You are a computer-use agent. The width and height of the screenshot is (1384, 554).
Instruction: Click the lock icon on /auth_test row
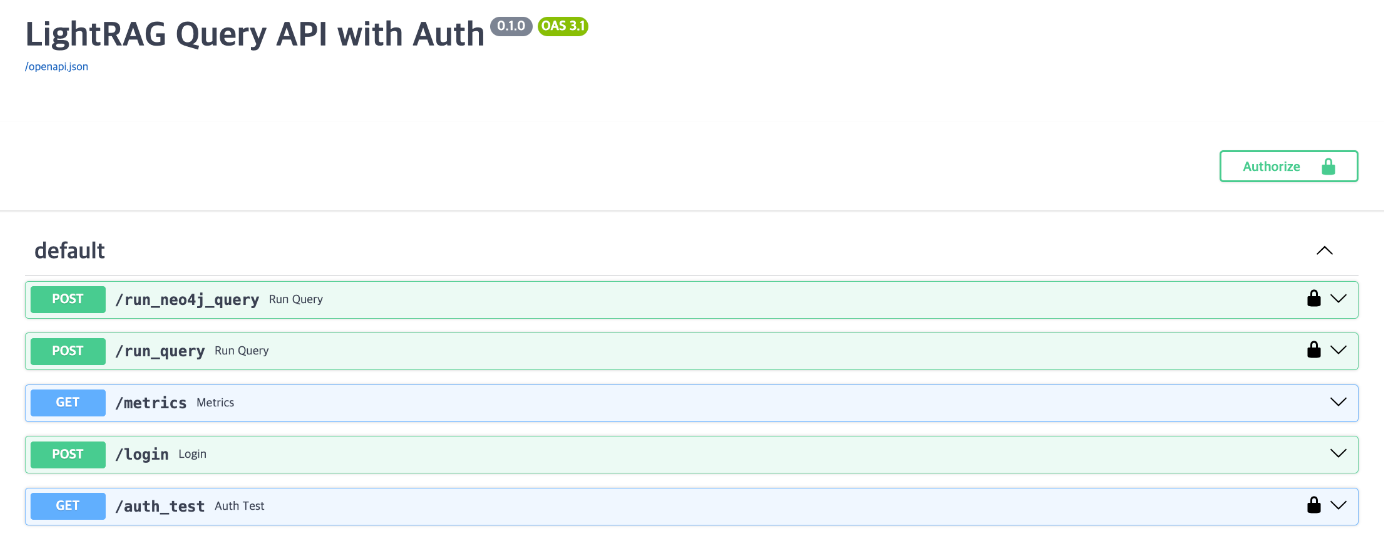(x=1314, y=505)
